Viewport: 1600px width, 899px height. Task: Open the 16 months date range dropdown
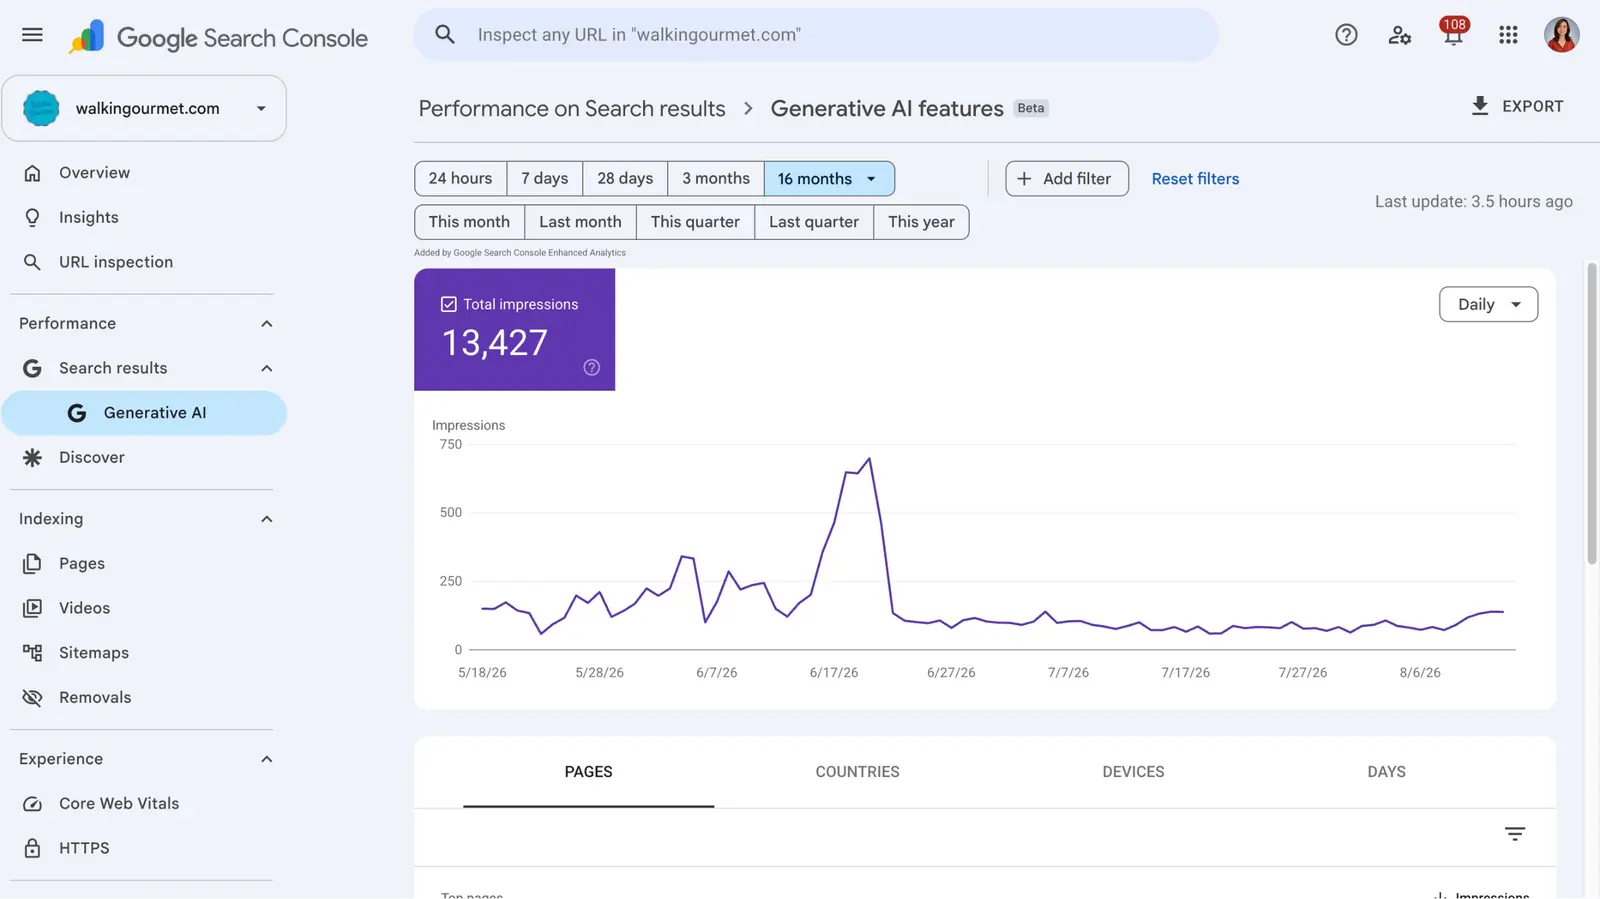click(x=829, y=179)
